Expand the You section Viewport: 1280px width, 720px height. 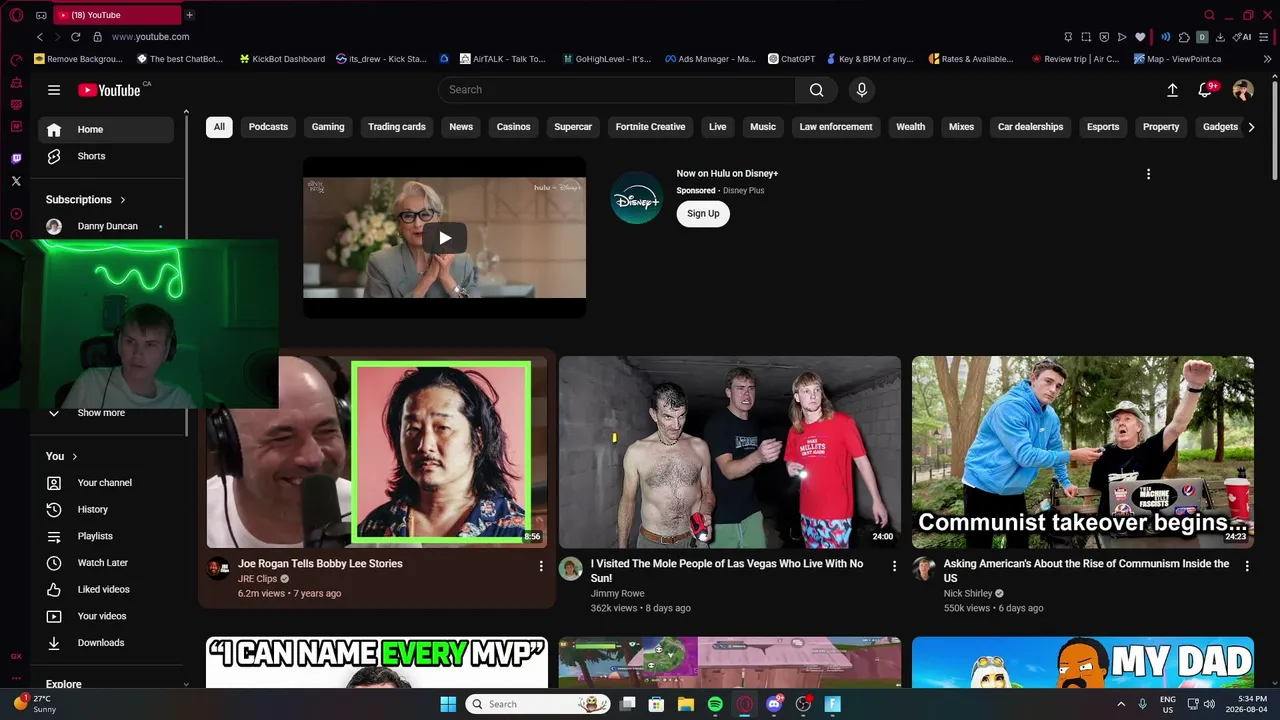click(62, 456)
